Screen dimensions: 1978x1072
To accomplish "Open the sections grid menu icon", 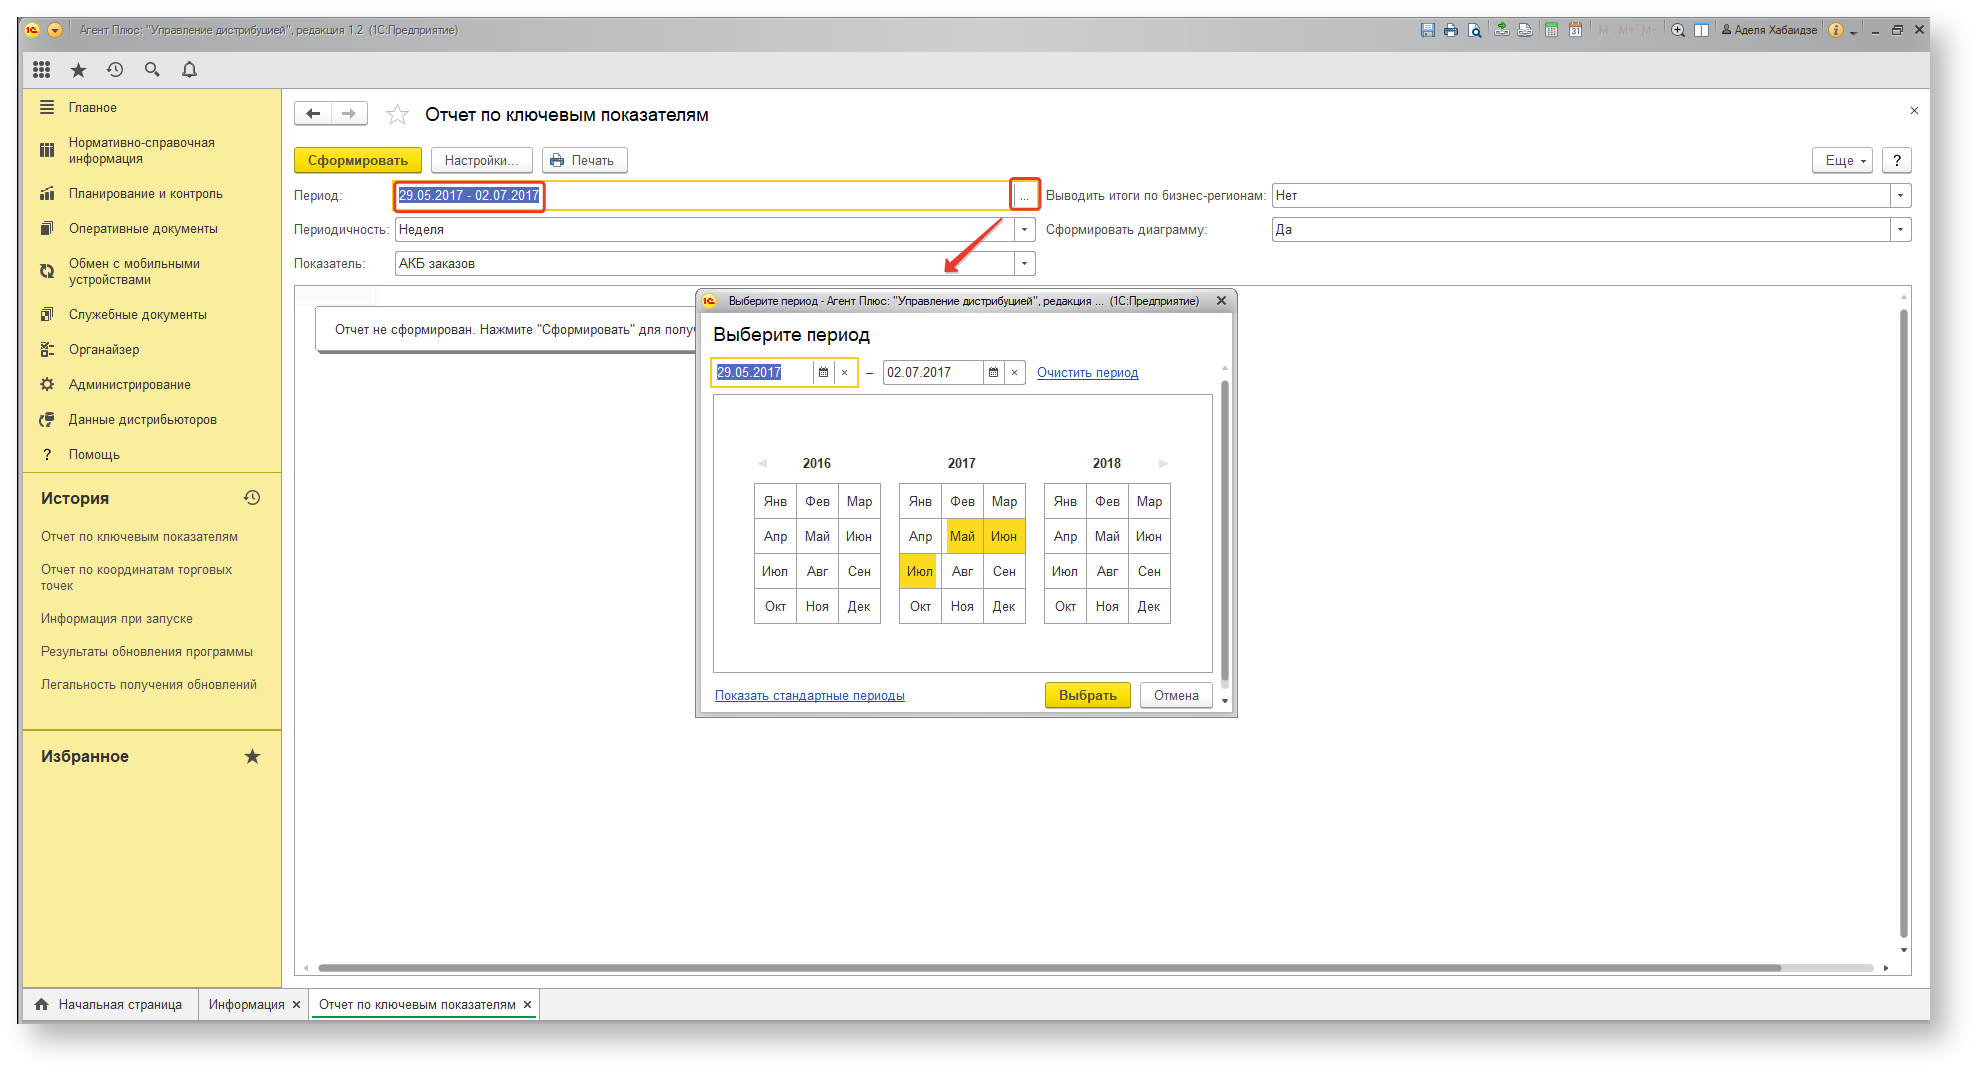I will [x=41, y=69].
